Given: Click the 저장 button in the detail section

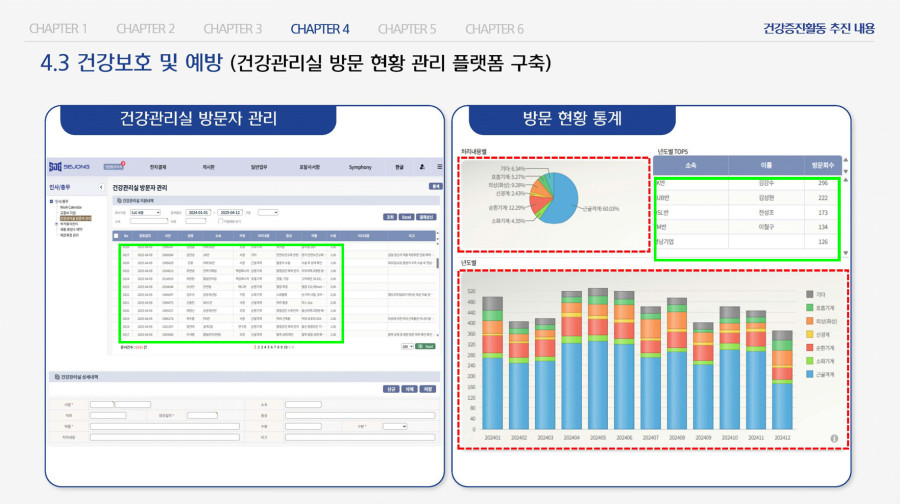Looking at the screenshot, I should [428, 389].
